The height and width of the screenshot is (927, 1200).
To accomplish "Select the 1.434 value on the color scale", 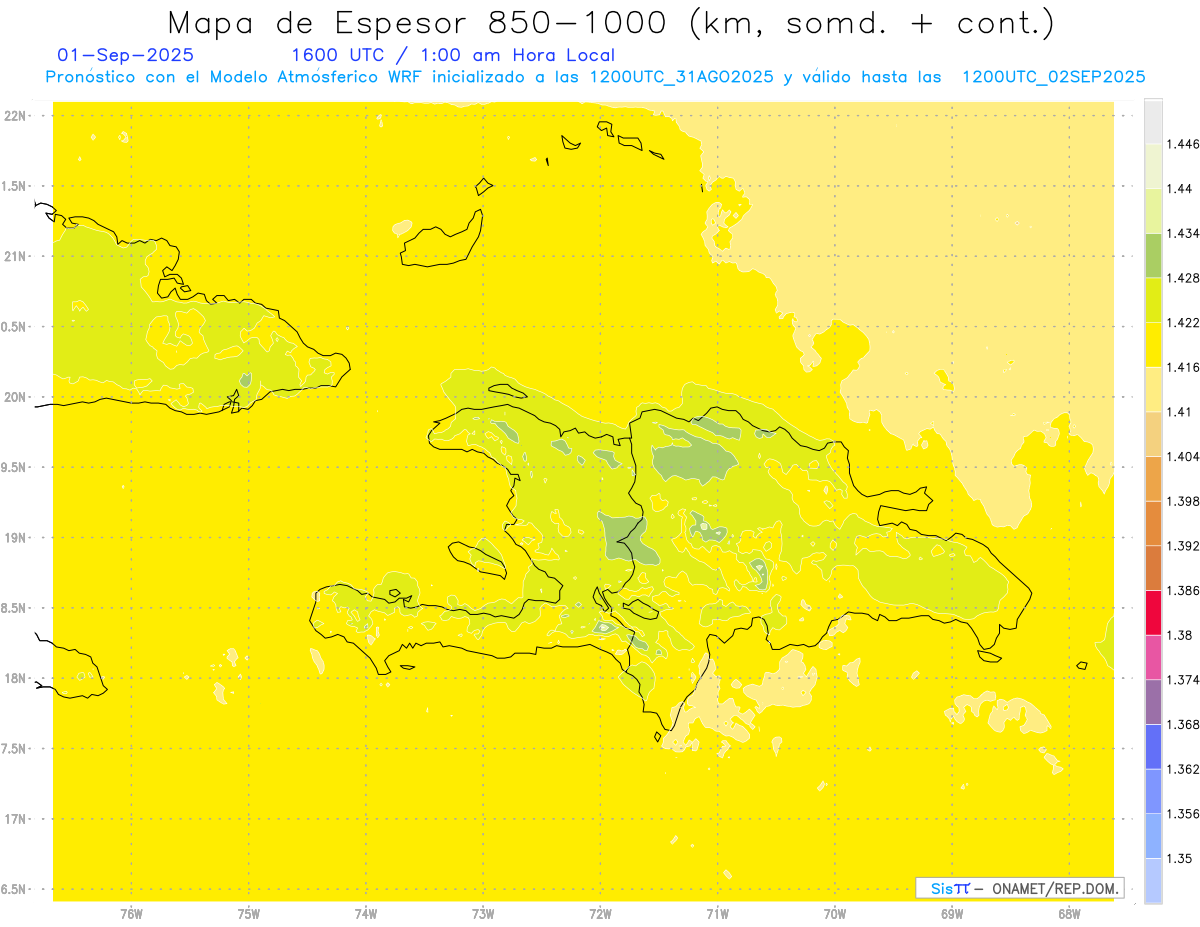I will pos(1182,233).
